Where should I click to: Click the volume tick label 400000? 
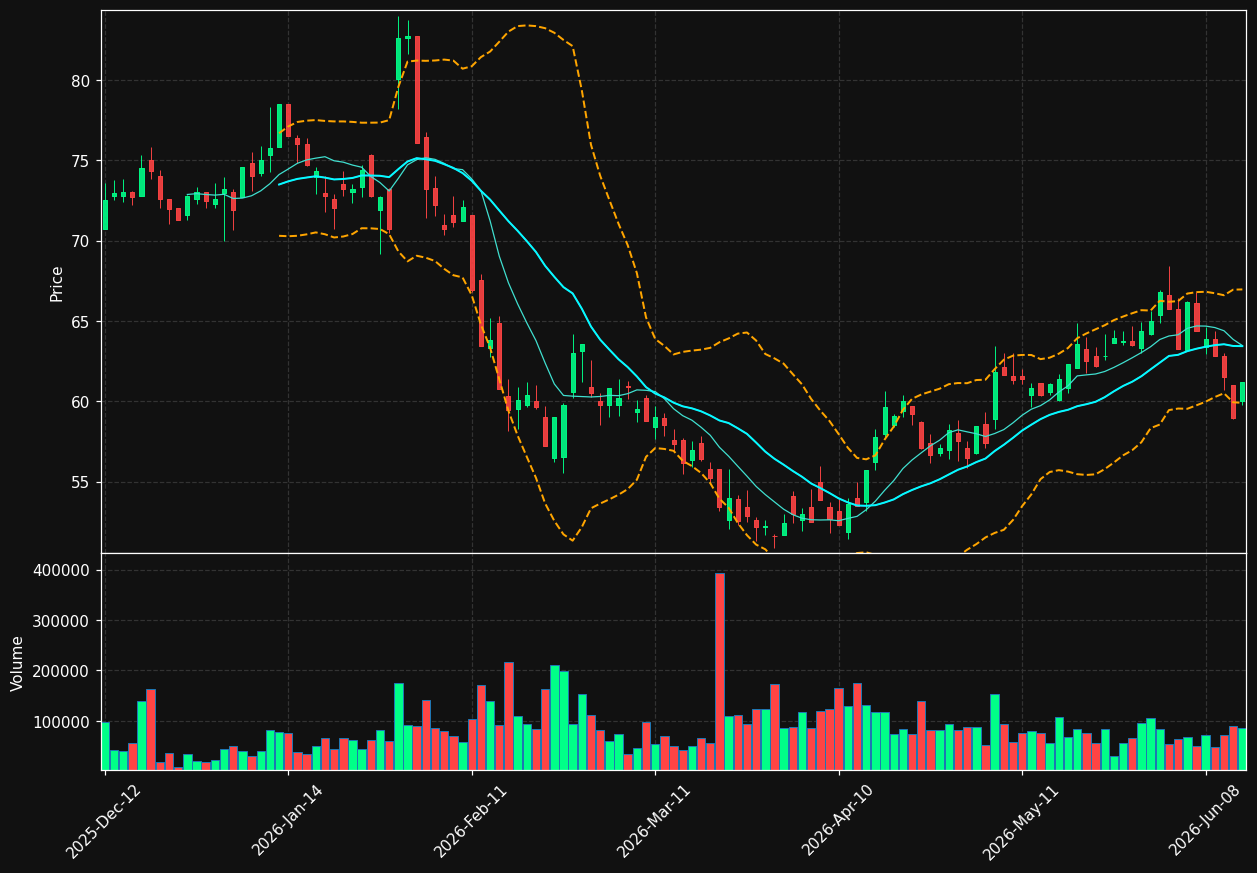pos(62,570)
